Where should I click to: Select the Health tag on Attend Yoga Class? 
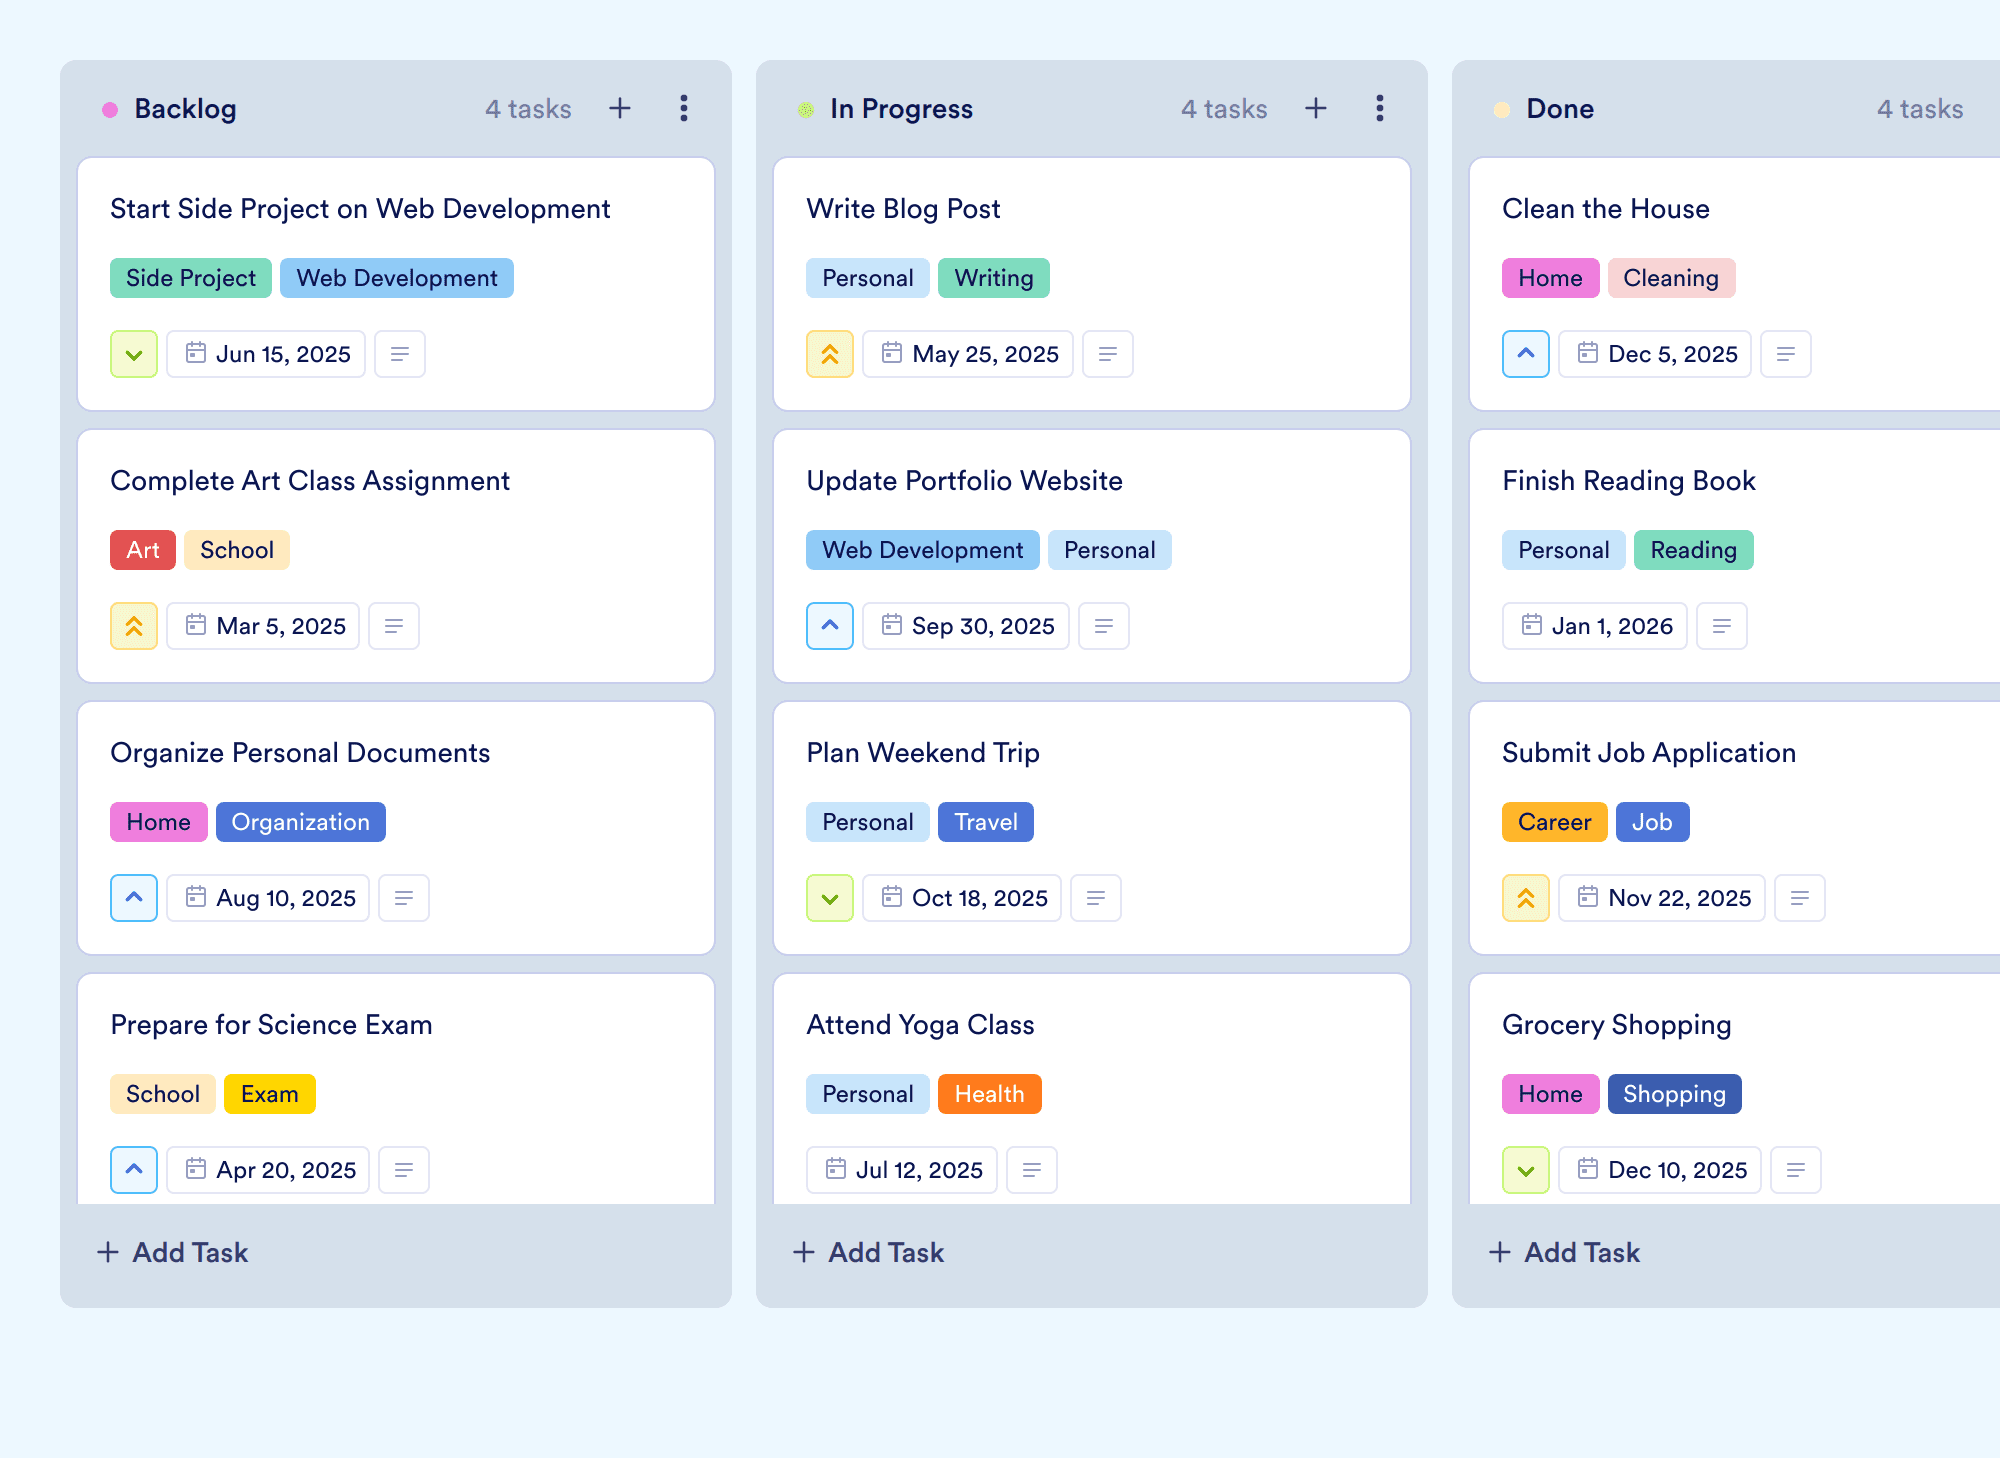coord(990,1094)
